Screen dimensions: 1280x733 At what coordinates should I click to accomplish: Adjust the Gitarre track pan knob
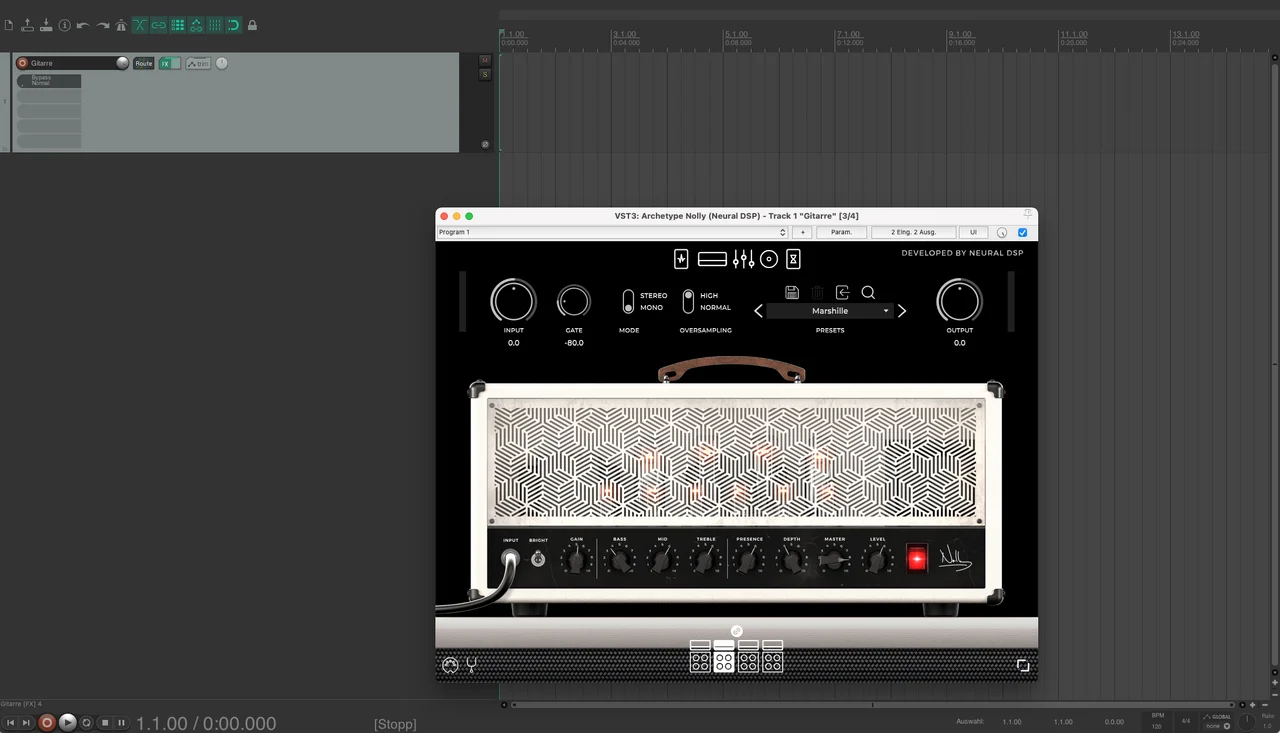222,64
